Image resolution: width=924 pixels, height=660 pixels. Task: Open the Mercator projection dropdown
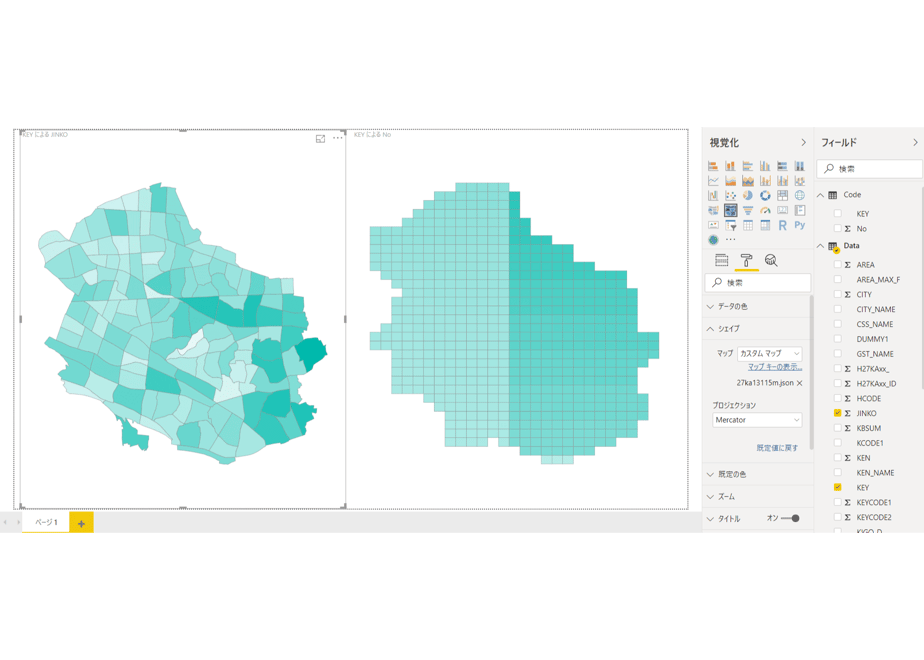[757, 420]
